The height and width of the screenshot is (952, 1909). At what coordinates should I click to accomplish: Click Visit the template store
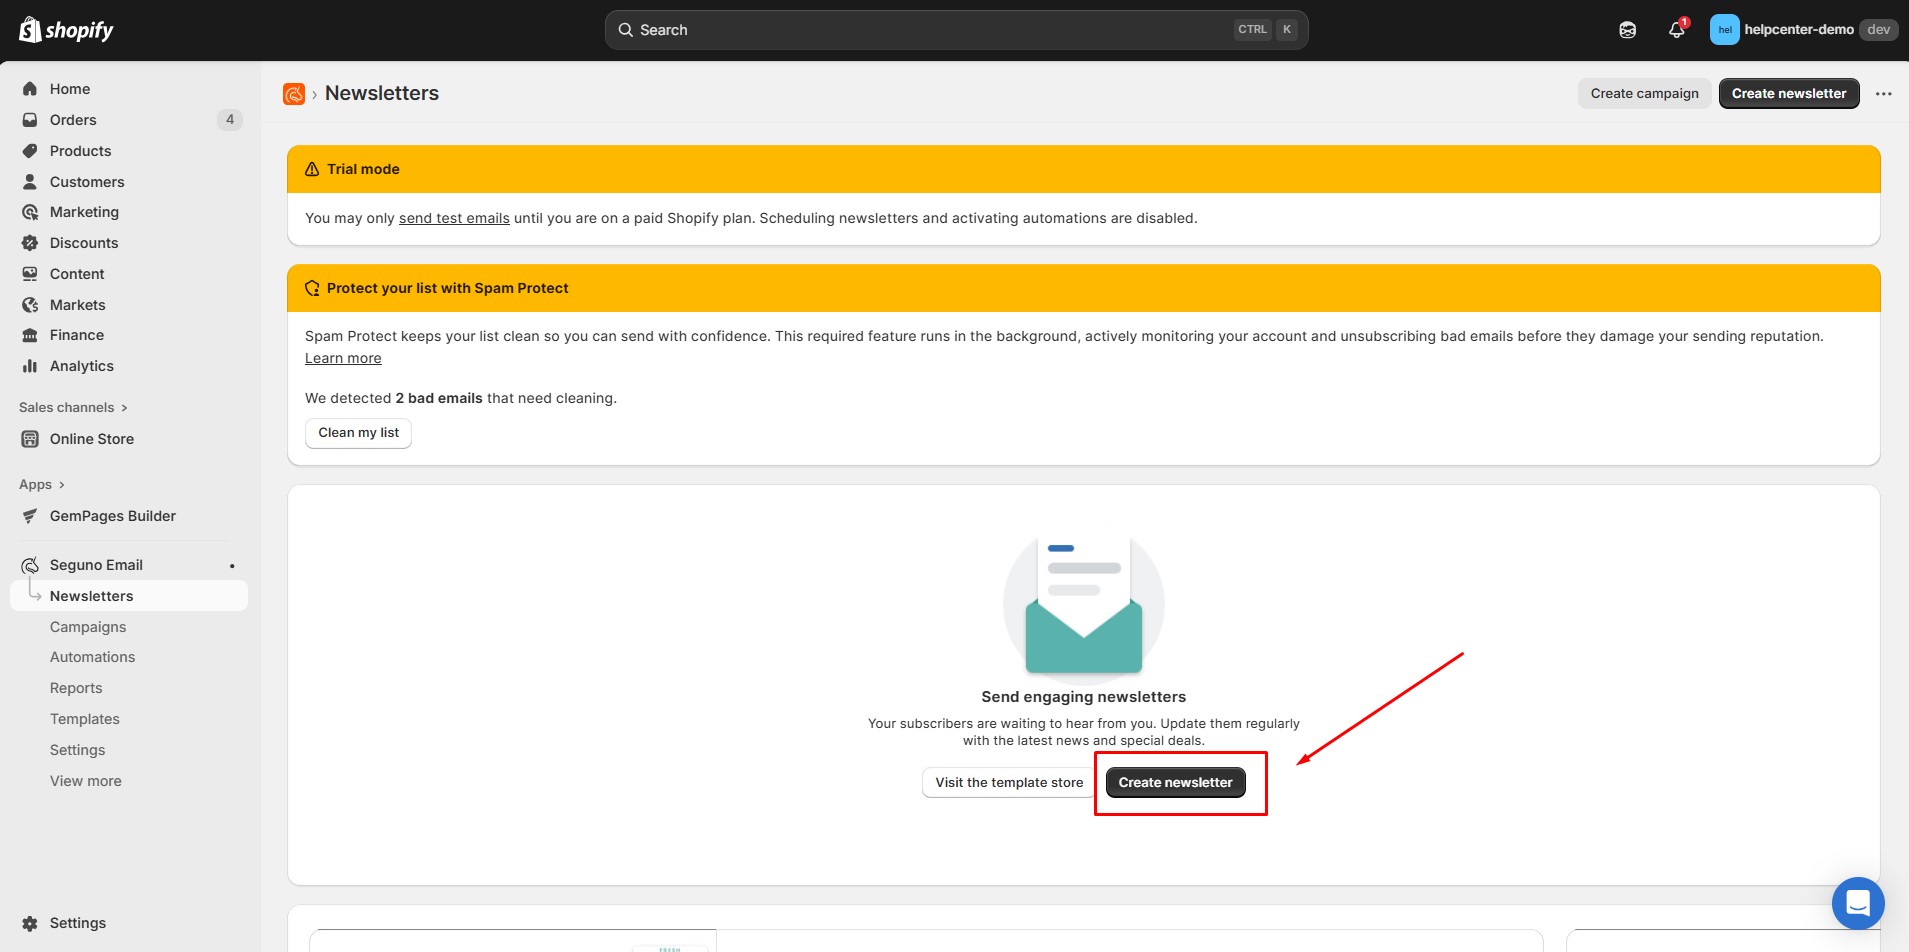tap(1008, 783)
